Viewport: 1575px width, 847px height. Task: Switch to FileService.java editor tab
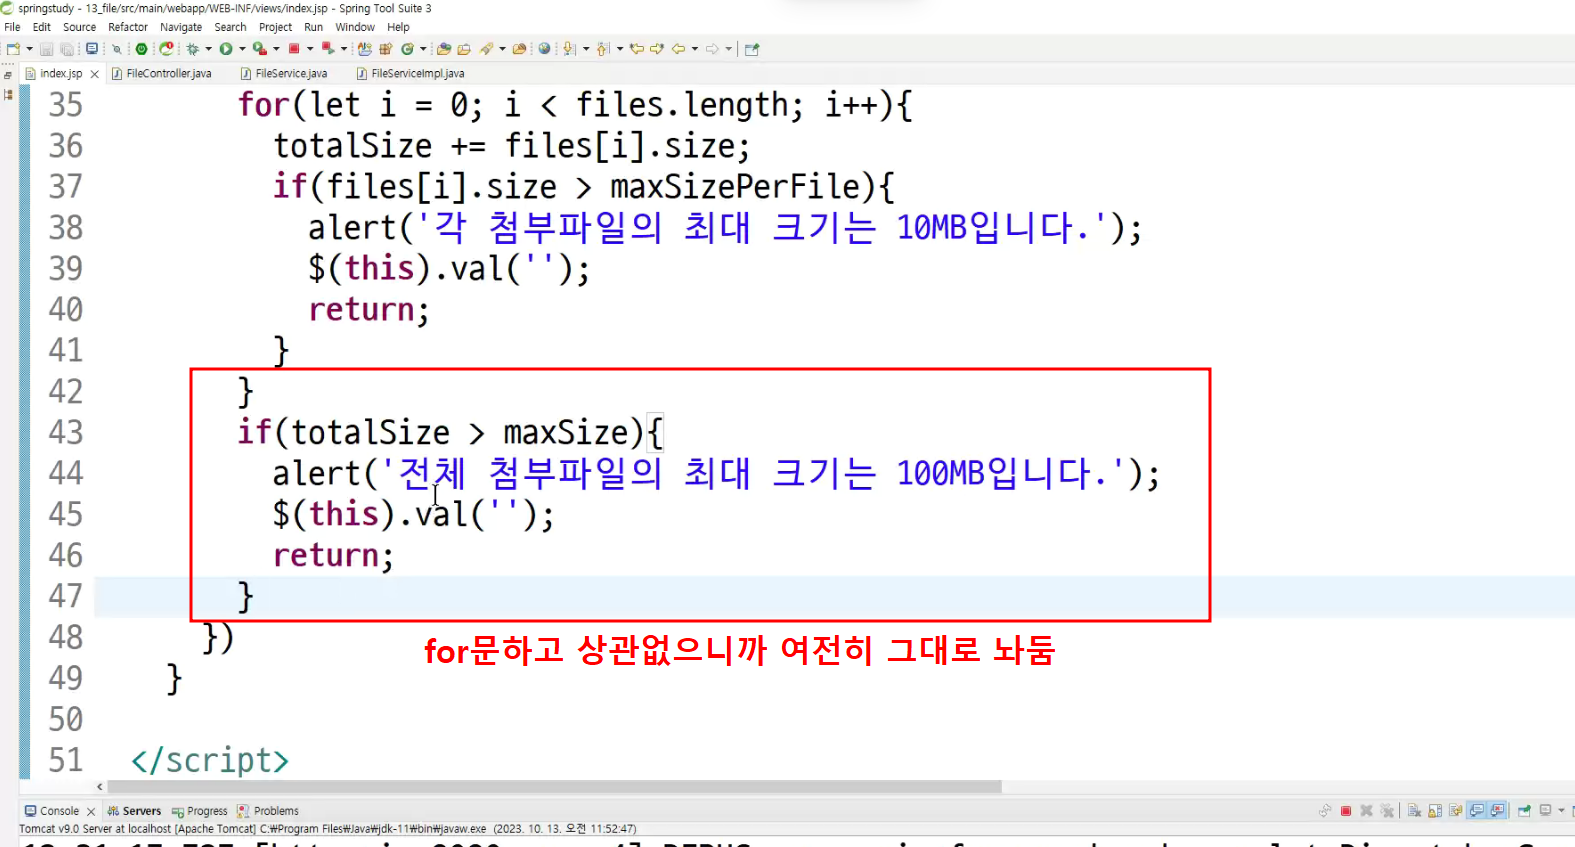point(285,73)
